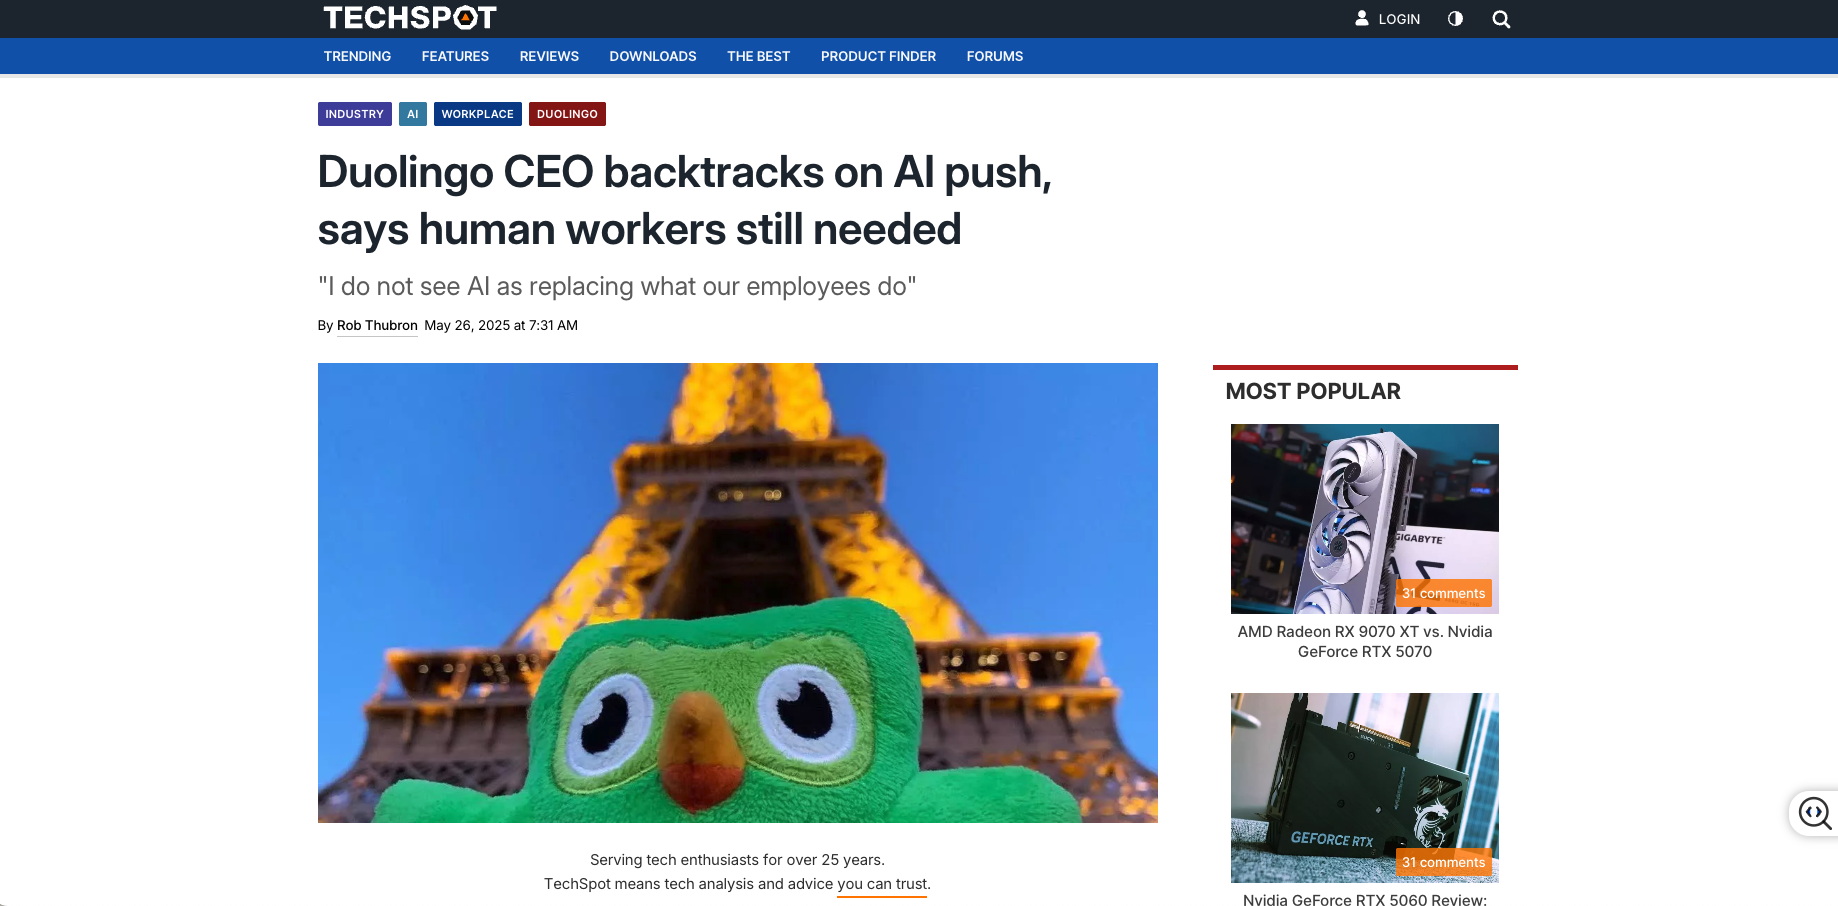Open author Rob Thubron's profile
The width and height of the screenshot is (1838, 906).
[x=377, y=325]
